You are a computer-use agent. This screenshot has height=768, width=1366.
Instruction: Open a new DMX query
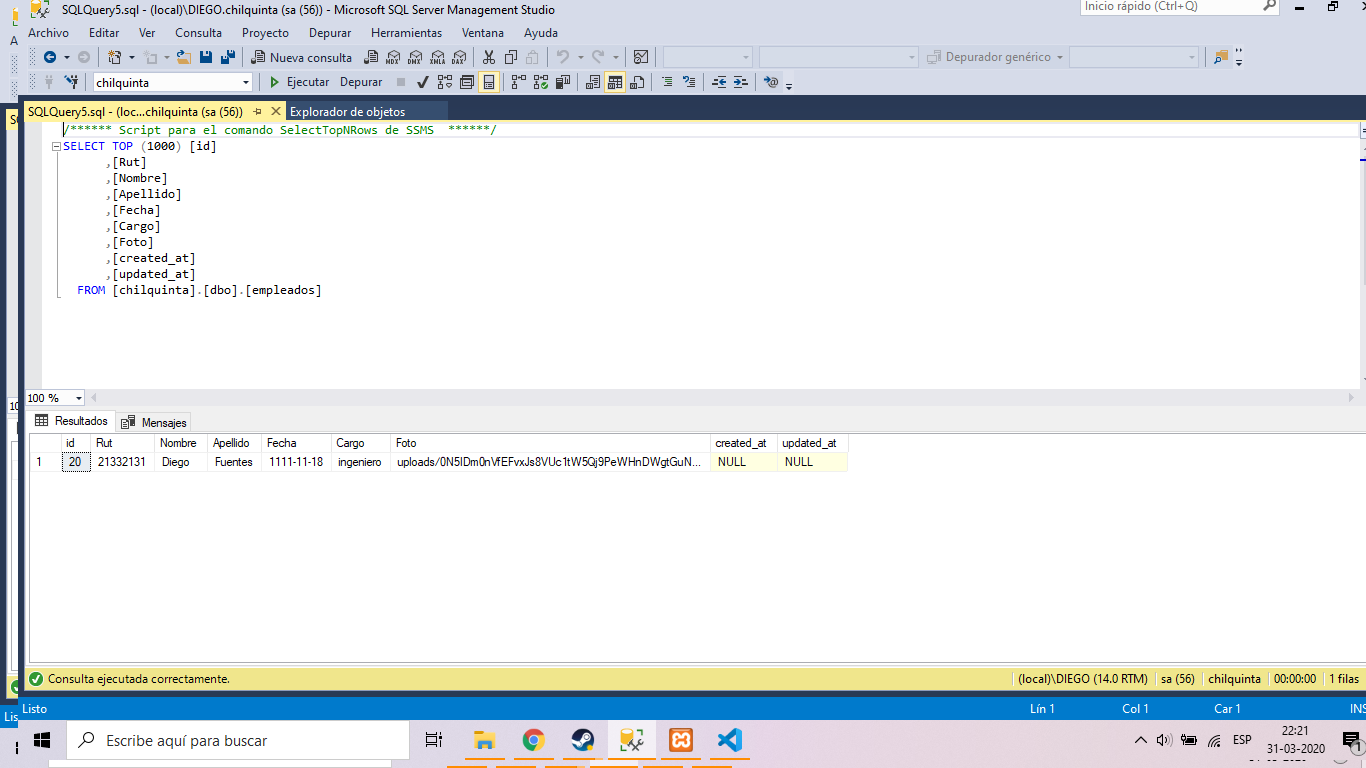[415, 57]
